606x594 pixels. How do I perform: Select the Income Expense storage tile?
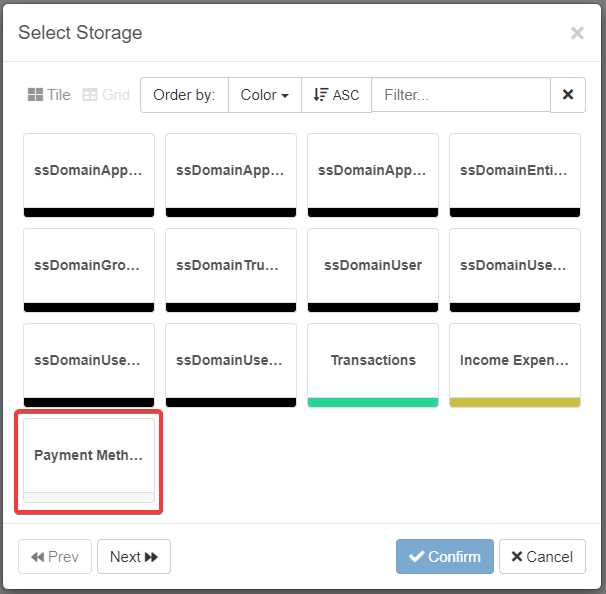(515, 360)
